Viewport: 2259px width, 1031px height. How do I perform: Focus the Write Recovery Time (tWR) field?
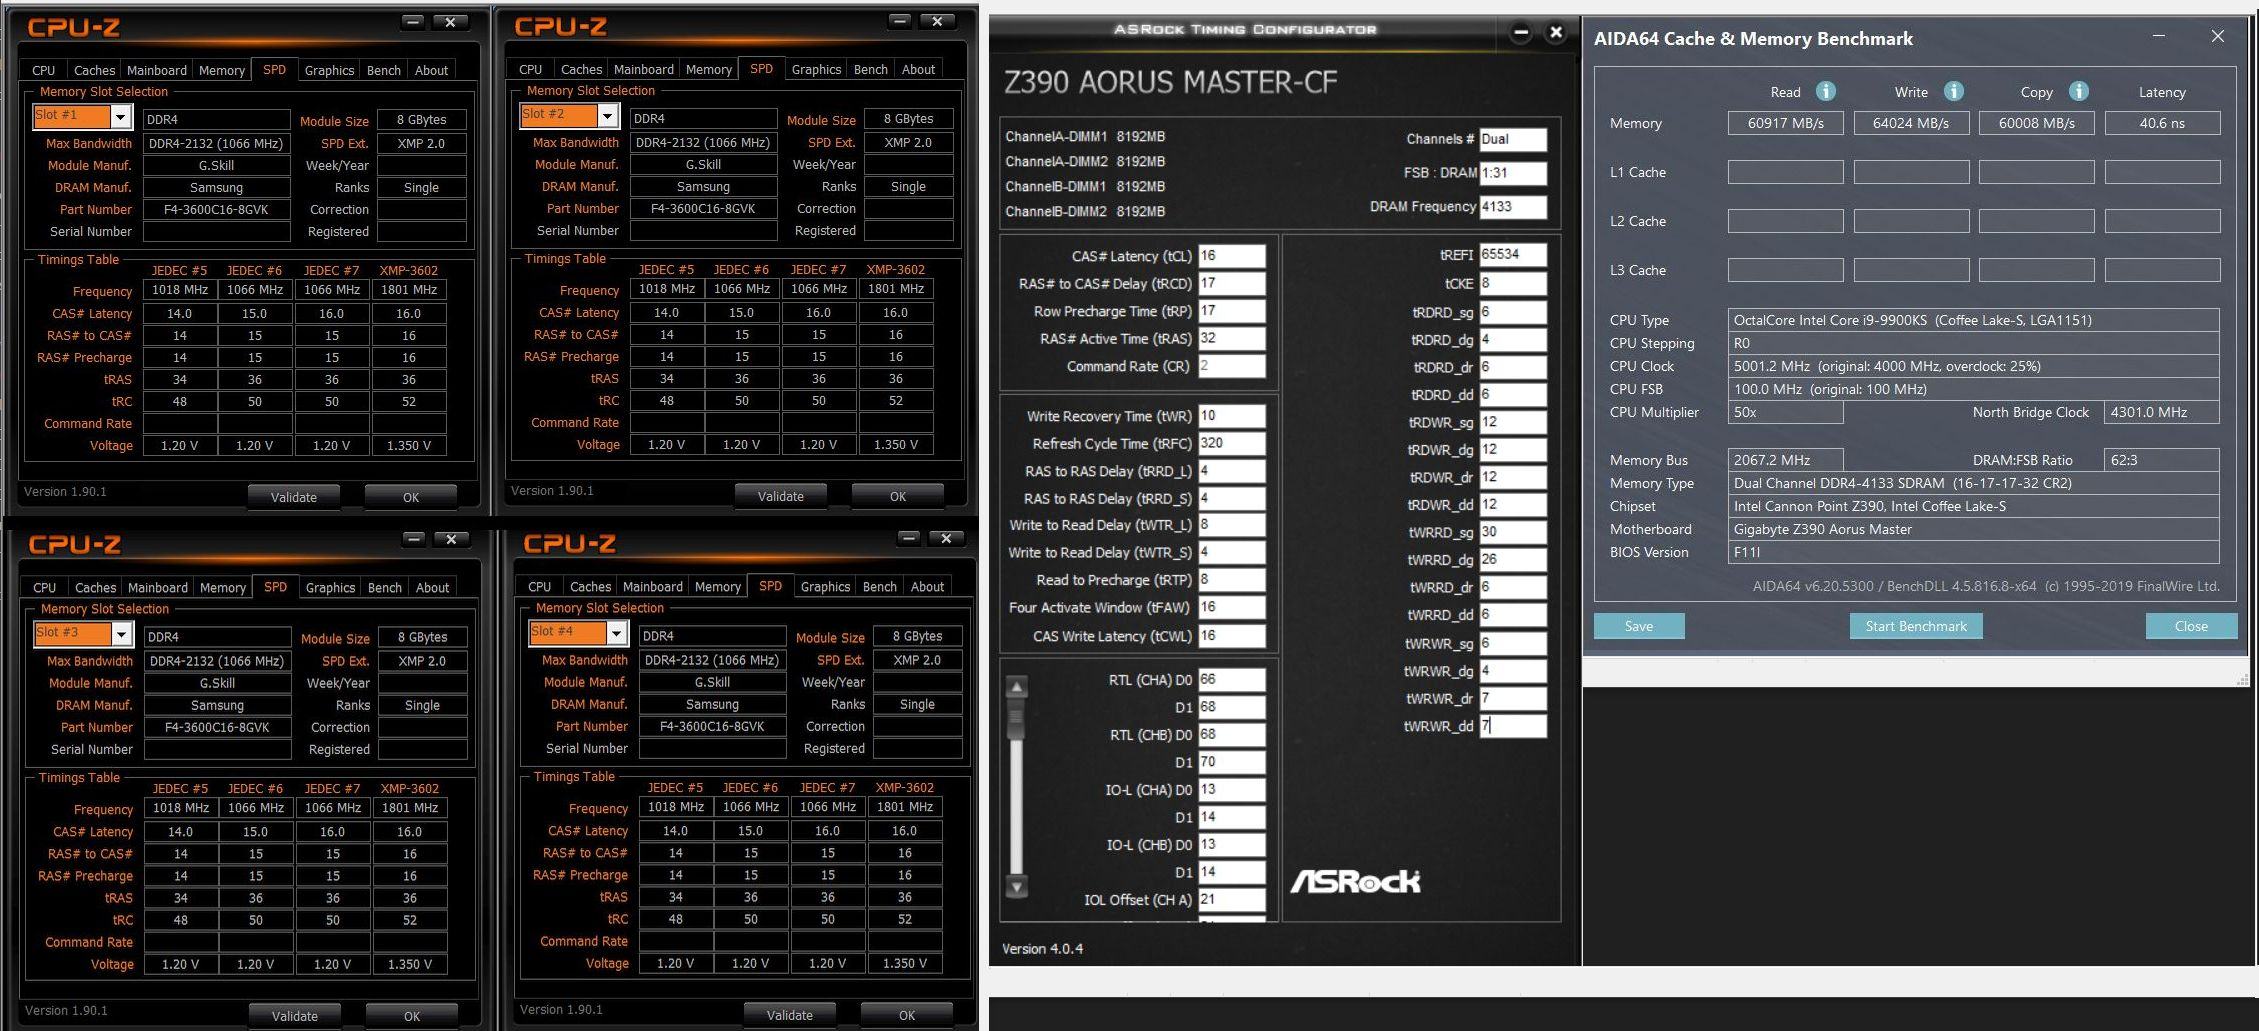(1231, 416)
